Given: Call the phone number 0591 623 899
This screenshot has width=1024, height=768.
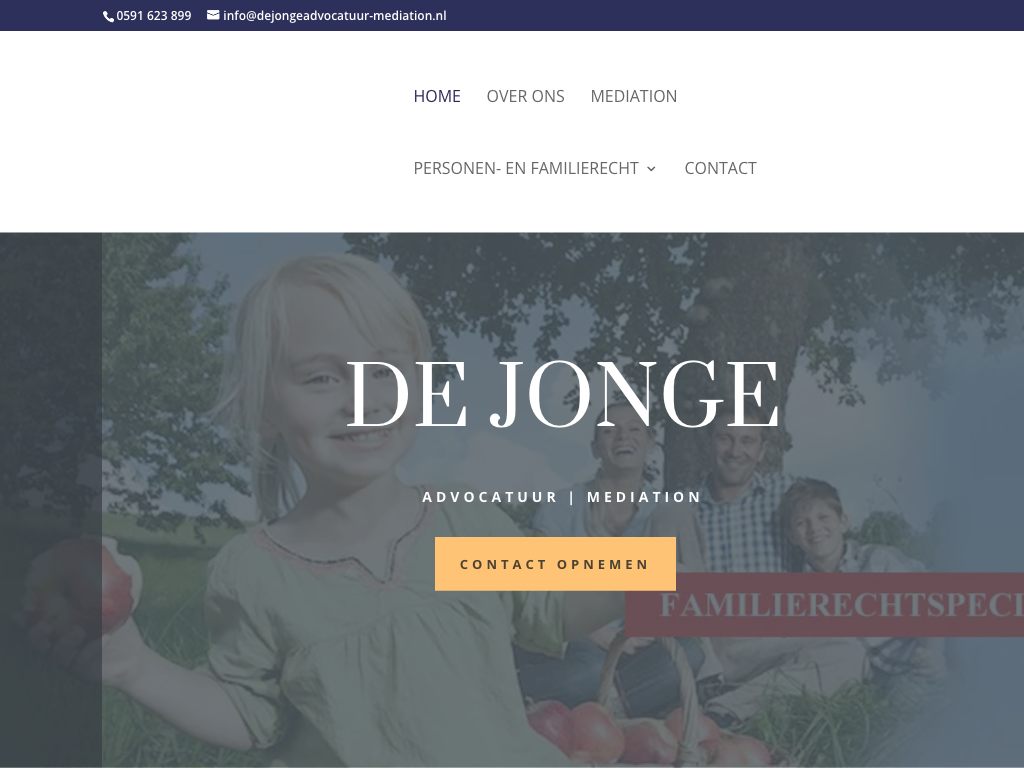Looking at the screenshot, I should click(x=153, y=16).
